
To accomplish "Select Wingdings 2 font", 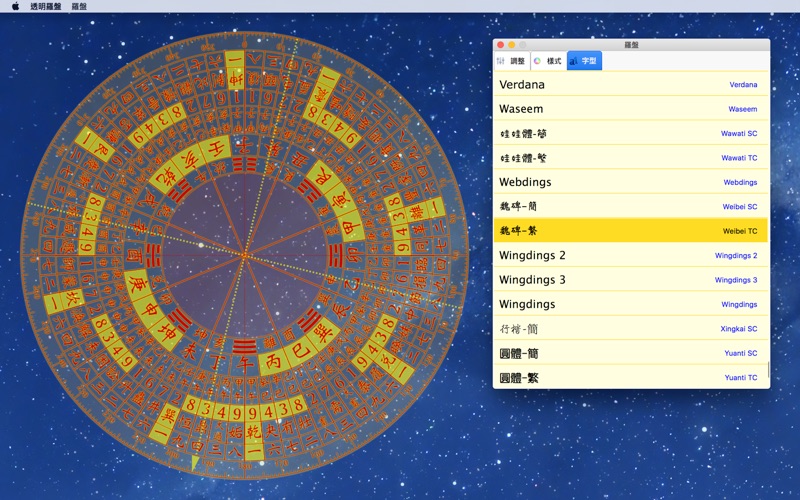I will click(x=630, y=255).
